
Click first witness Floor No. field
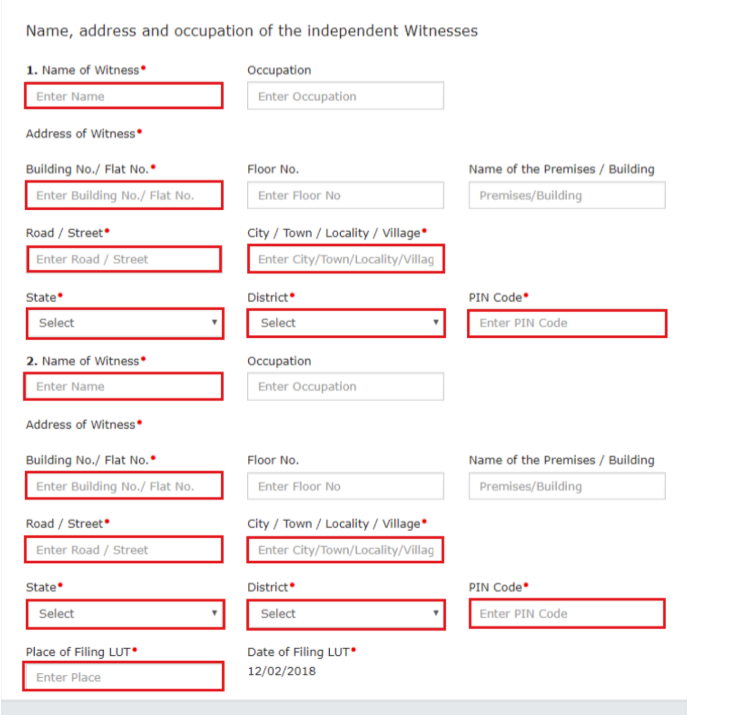coord(345,196)
